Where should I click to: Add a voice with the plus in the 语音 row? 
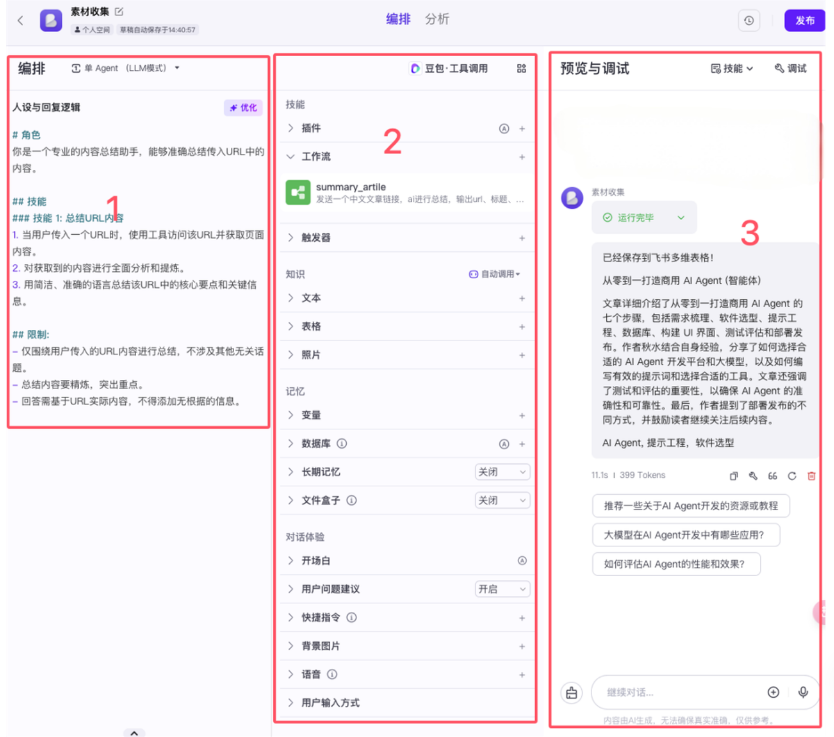(522, 675)
